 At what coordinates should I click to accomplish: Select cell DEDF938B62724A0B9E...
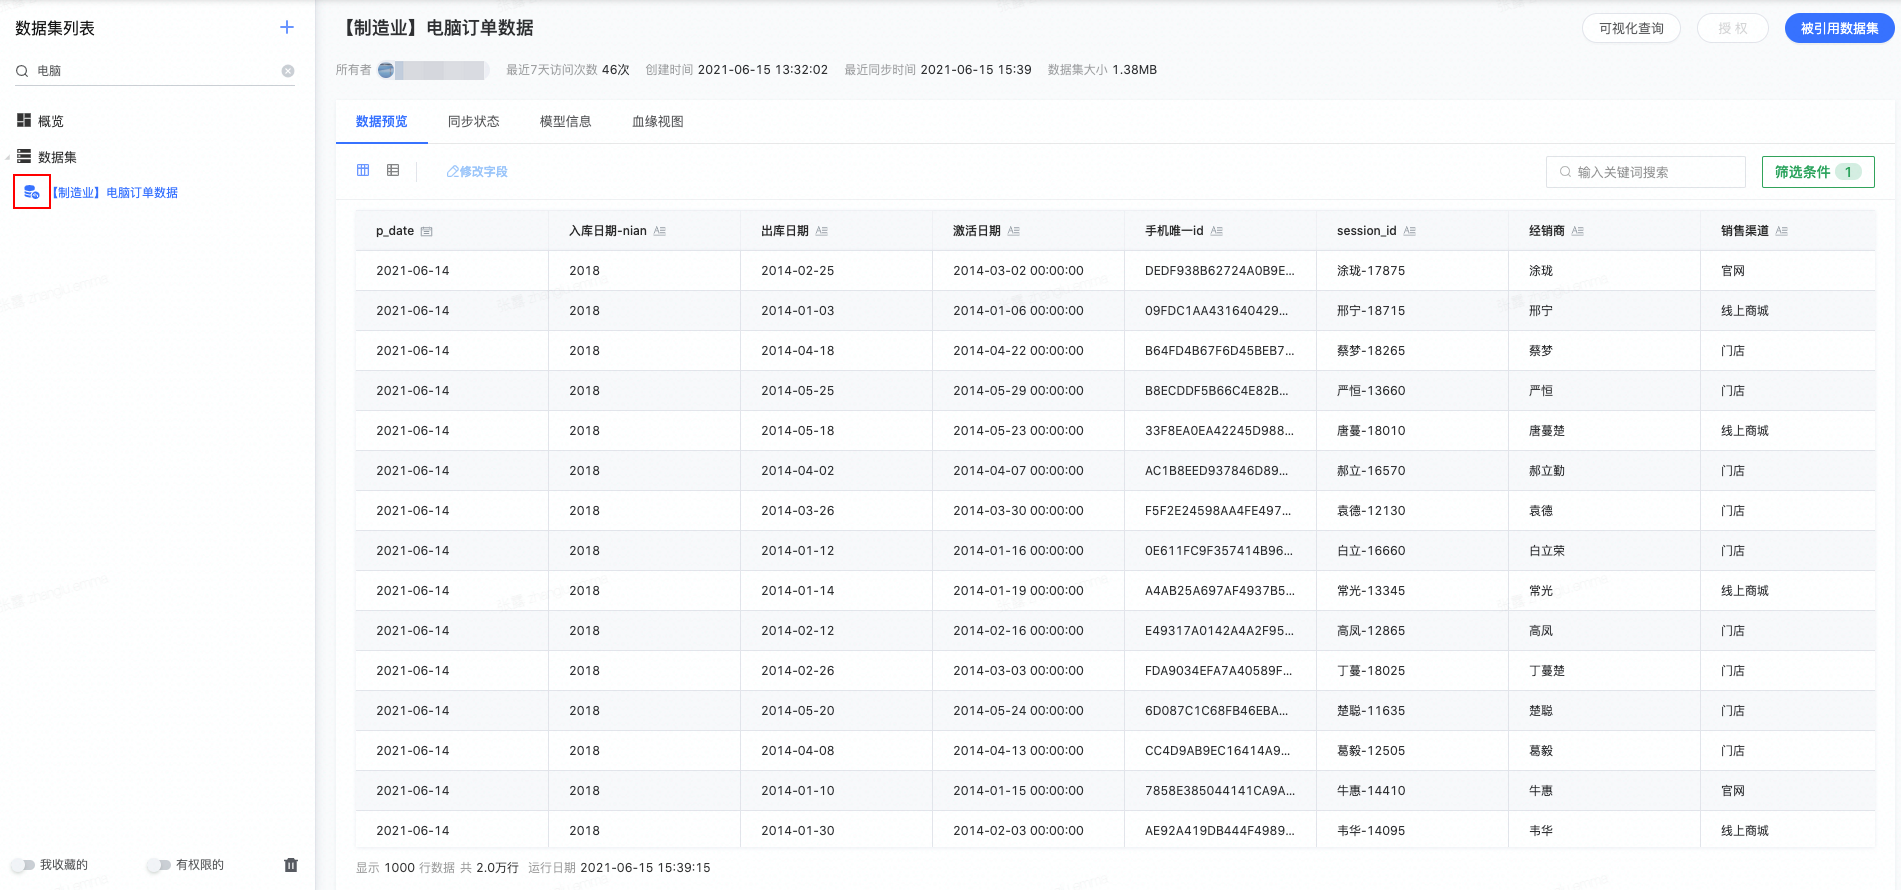pyautogui.click(x=1220, y=271)
